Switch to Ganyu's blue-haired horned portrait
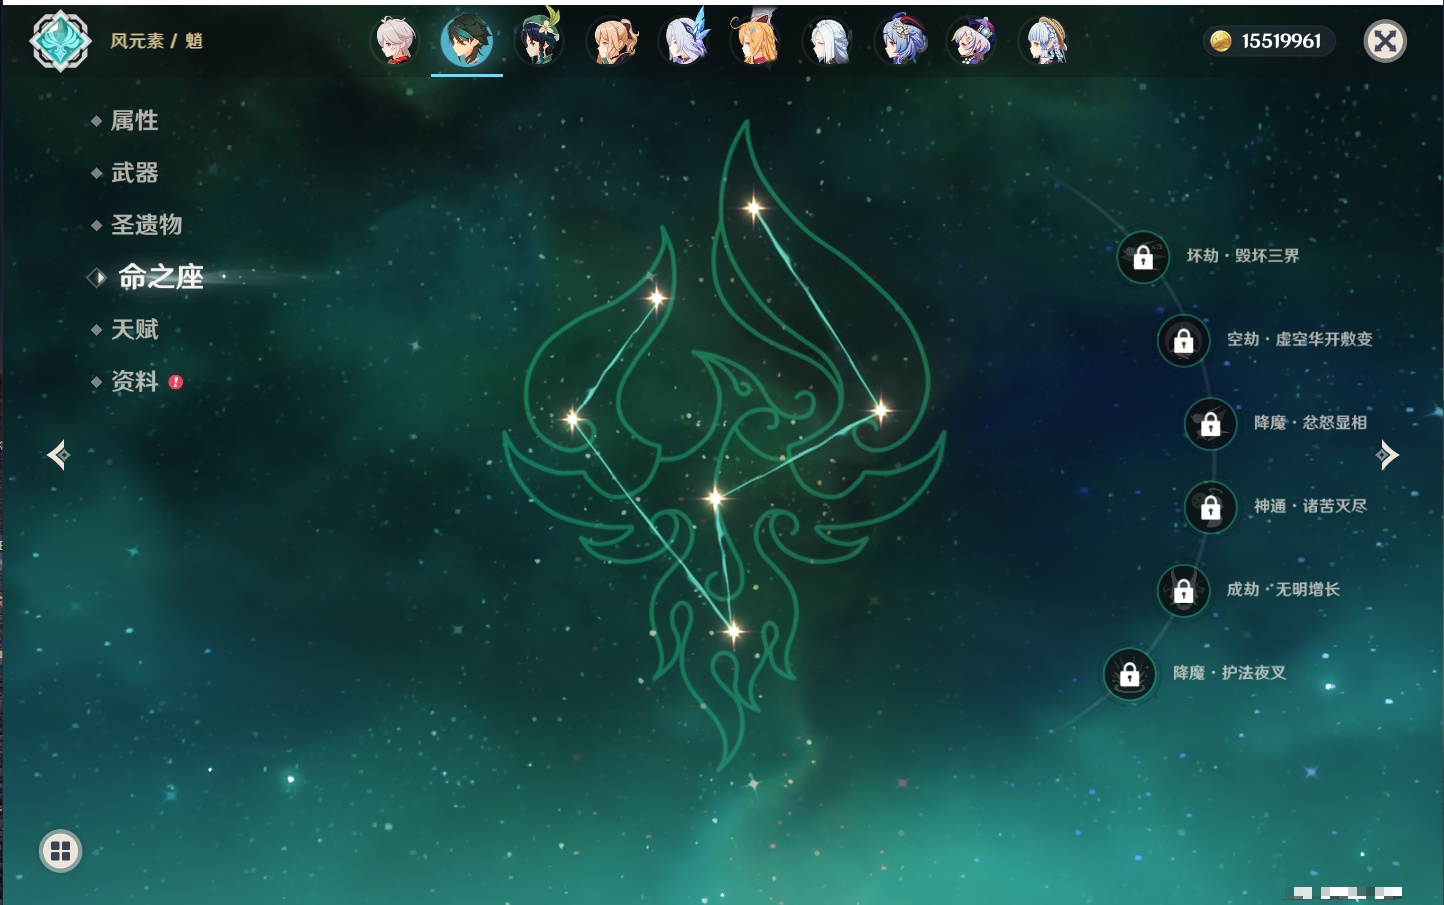This screenshot has width=1444, height=905. 901,41
